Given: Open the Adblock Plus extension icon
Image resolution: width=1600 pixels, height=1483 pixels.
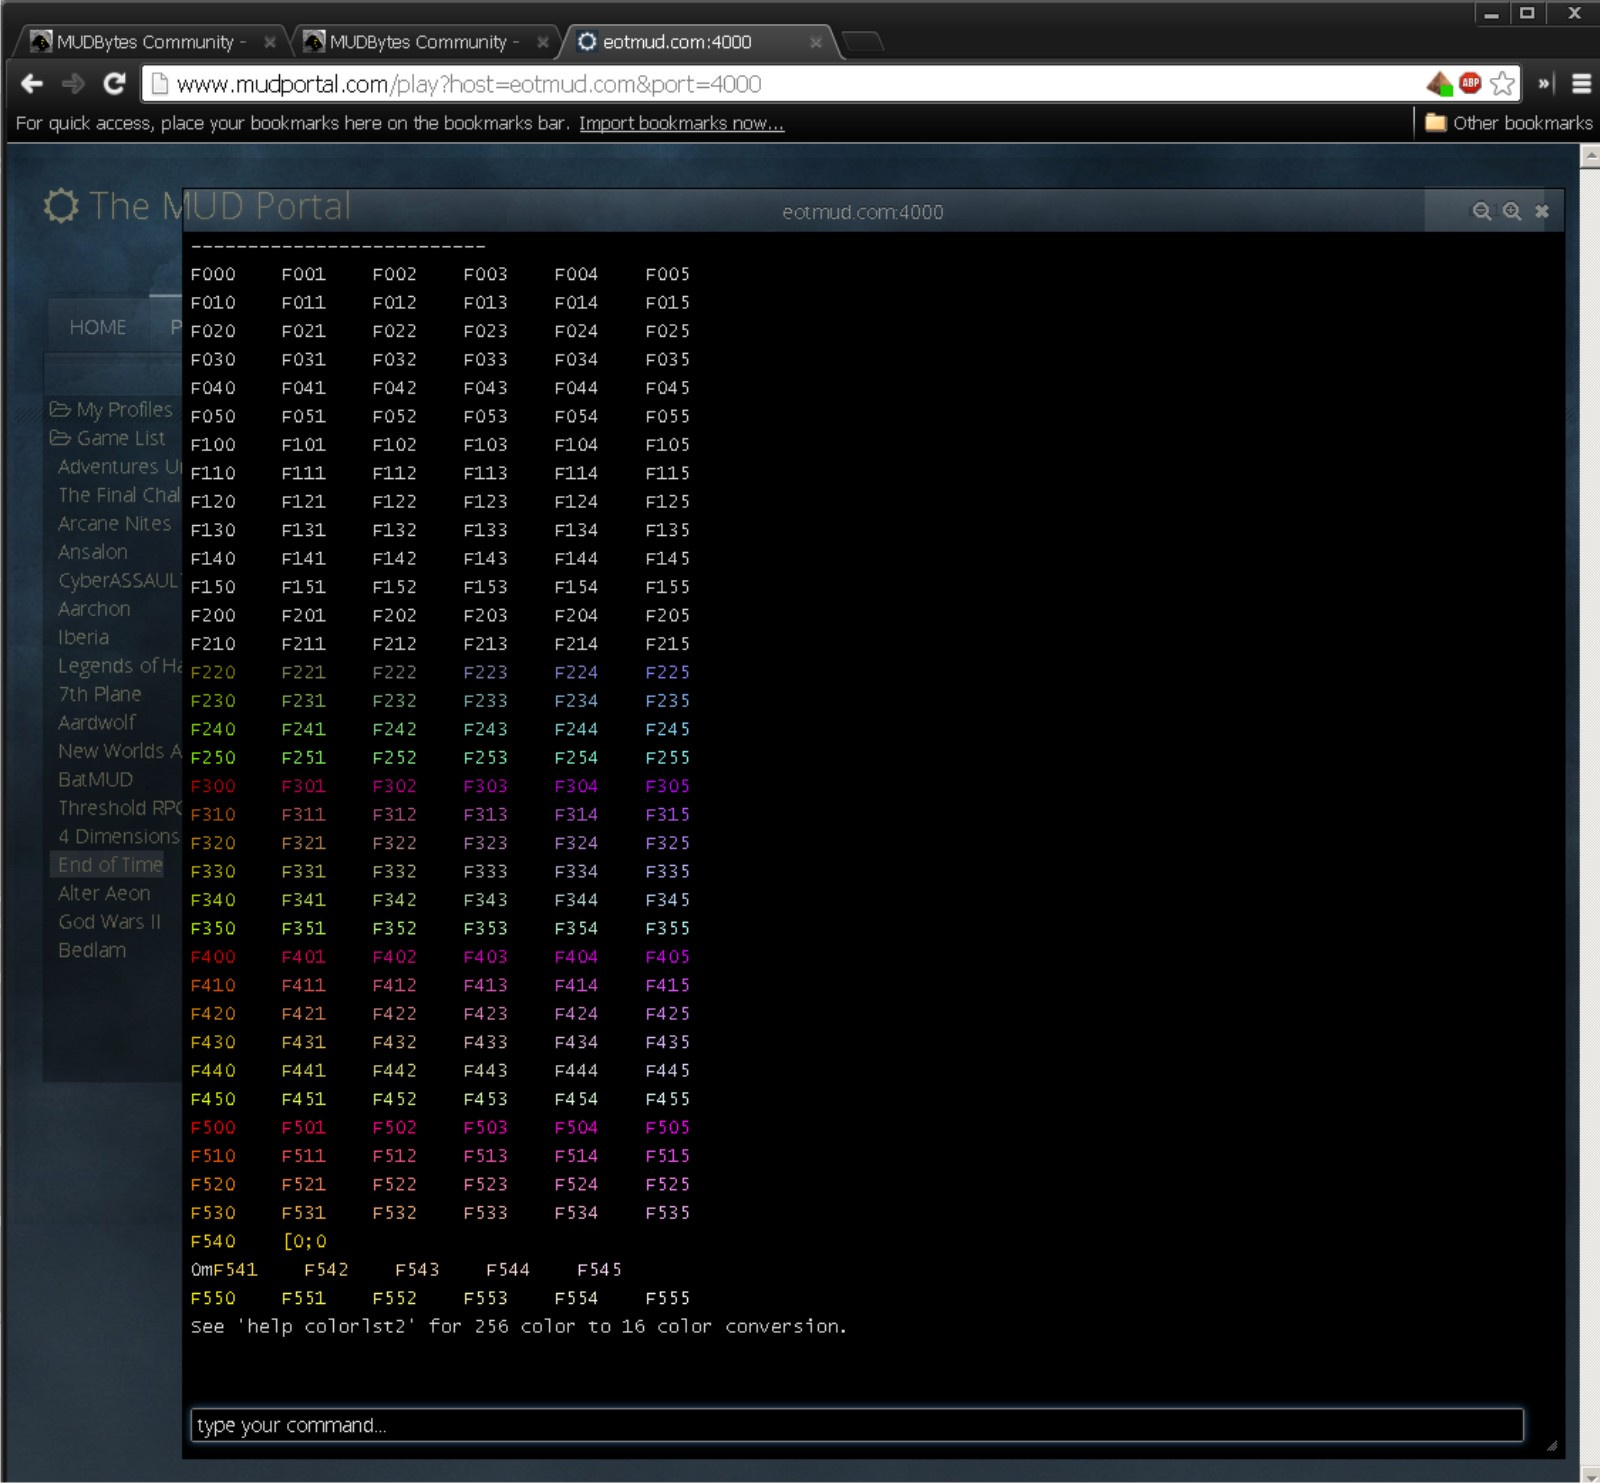Looking at the screenshot, I should pyautogui.click(x=1470, y=84).
